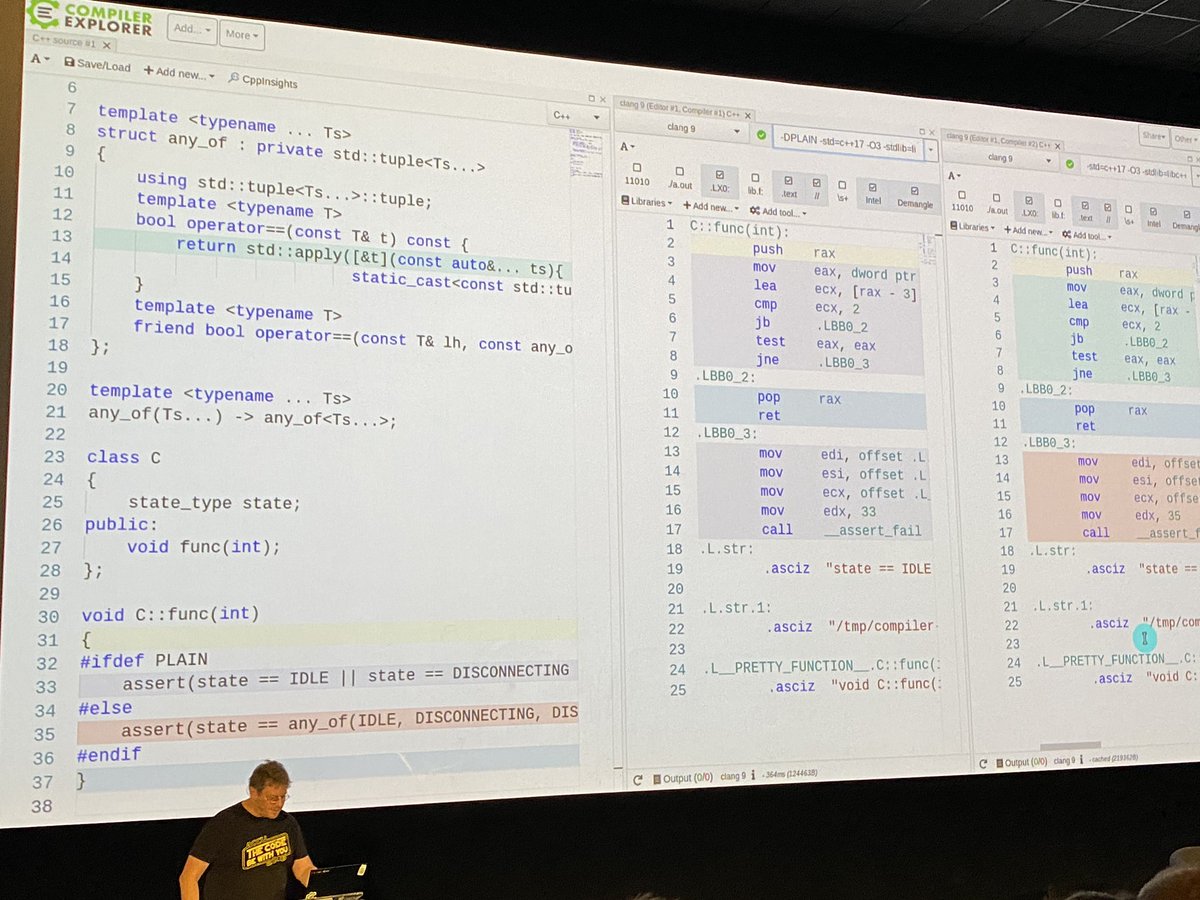1200x900 pixels.
Task: Open CppInsights from editor toolbar
Action: point(263,81)
